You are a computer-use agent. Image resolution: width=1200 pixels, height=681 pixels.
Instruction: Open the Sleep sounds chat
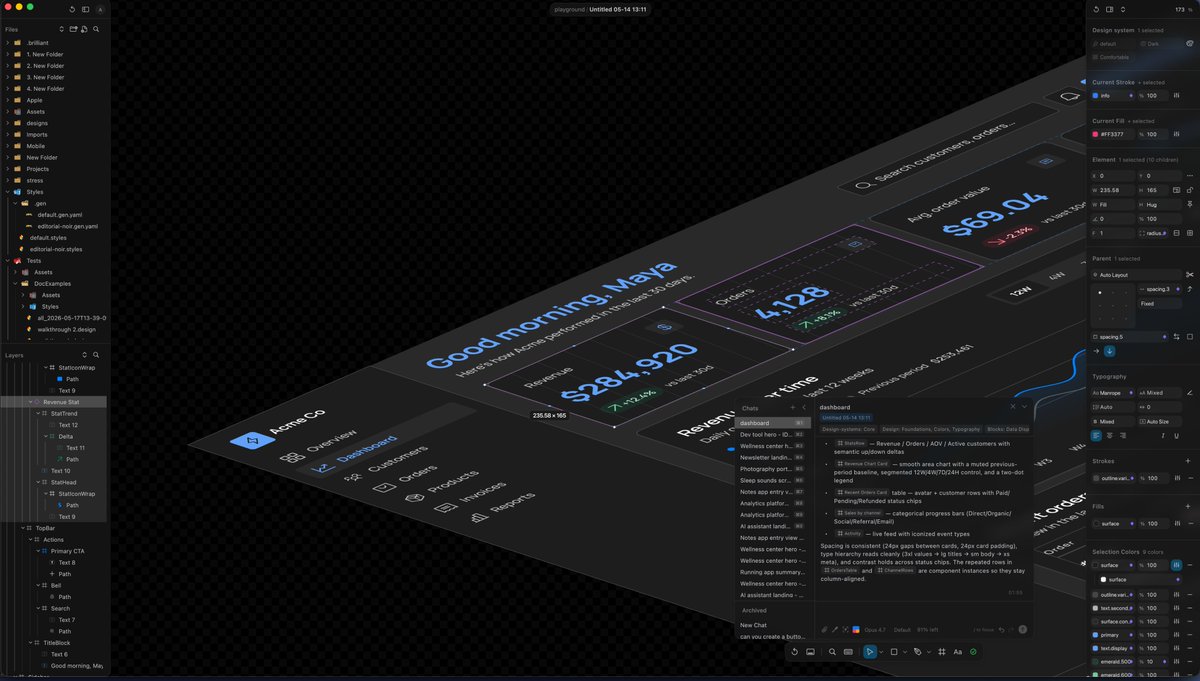click(x=771, y=480)
